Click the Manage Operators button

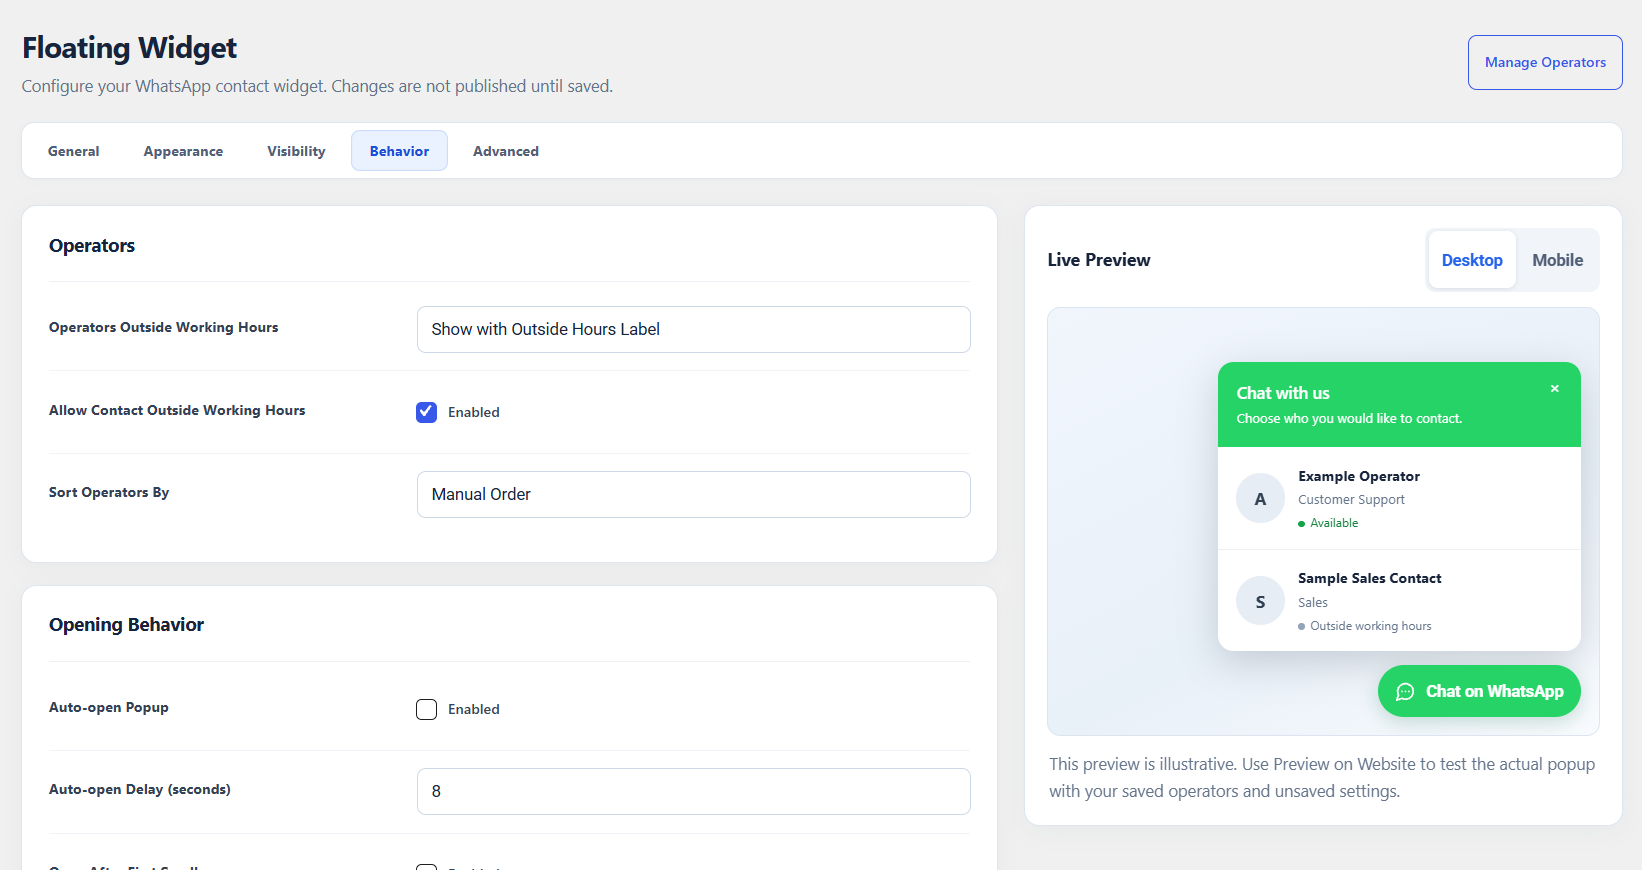[1545, 62]
